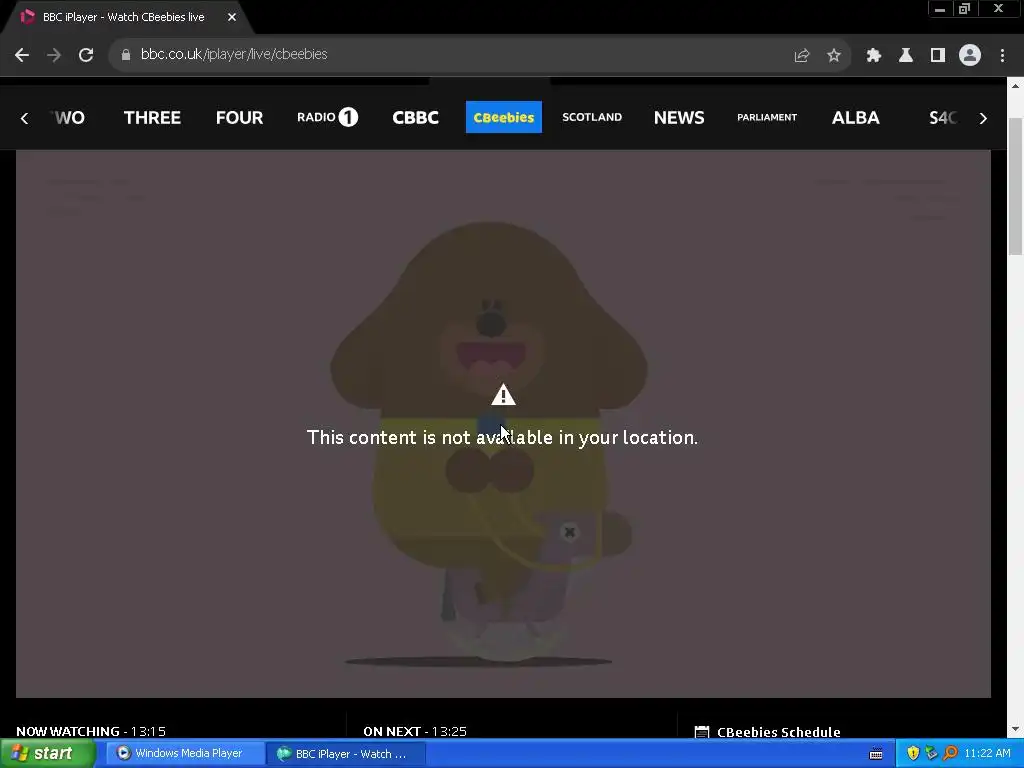Open the extensions puzzle icon

[x=873, y=56]
